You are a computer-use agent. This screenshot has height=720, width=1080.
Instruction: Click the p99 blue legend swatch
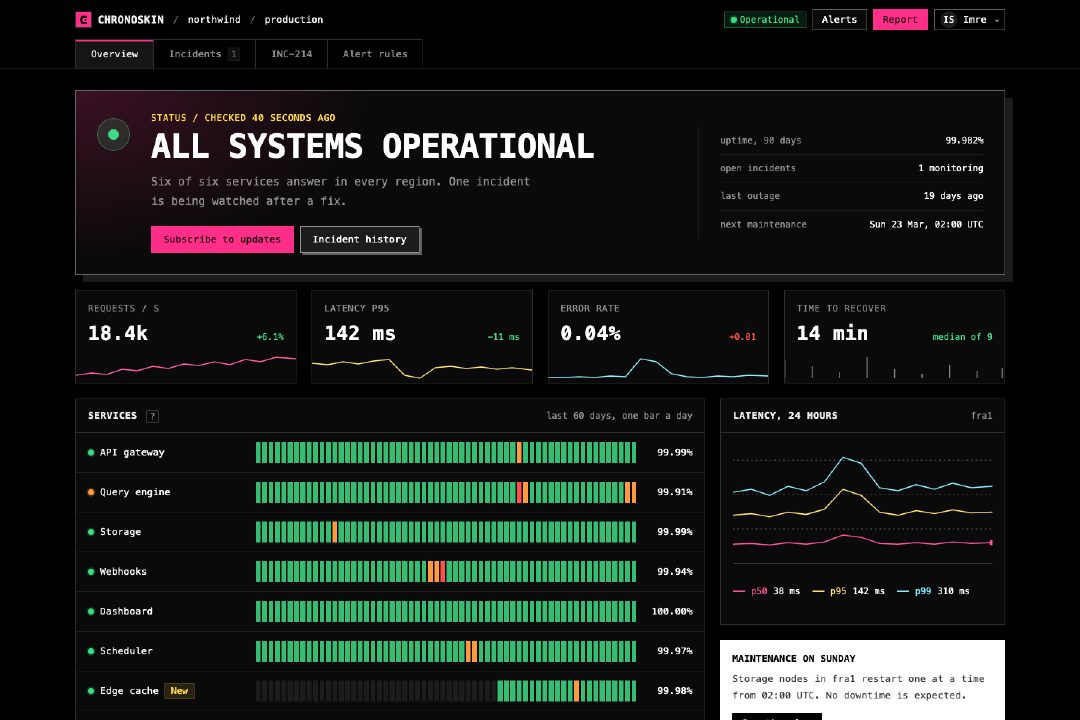(903, 591)
